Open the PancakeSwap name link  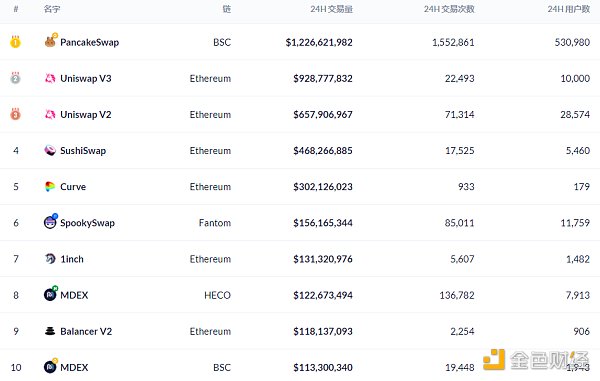tap(90, 42)
